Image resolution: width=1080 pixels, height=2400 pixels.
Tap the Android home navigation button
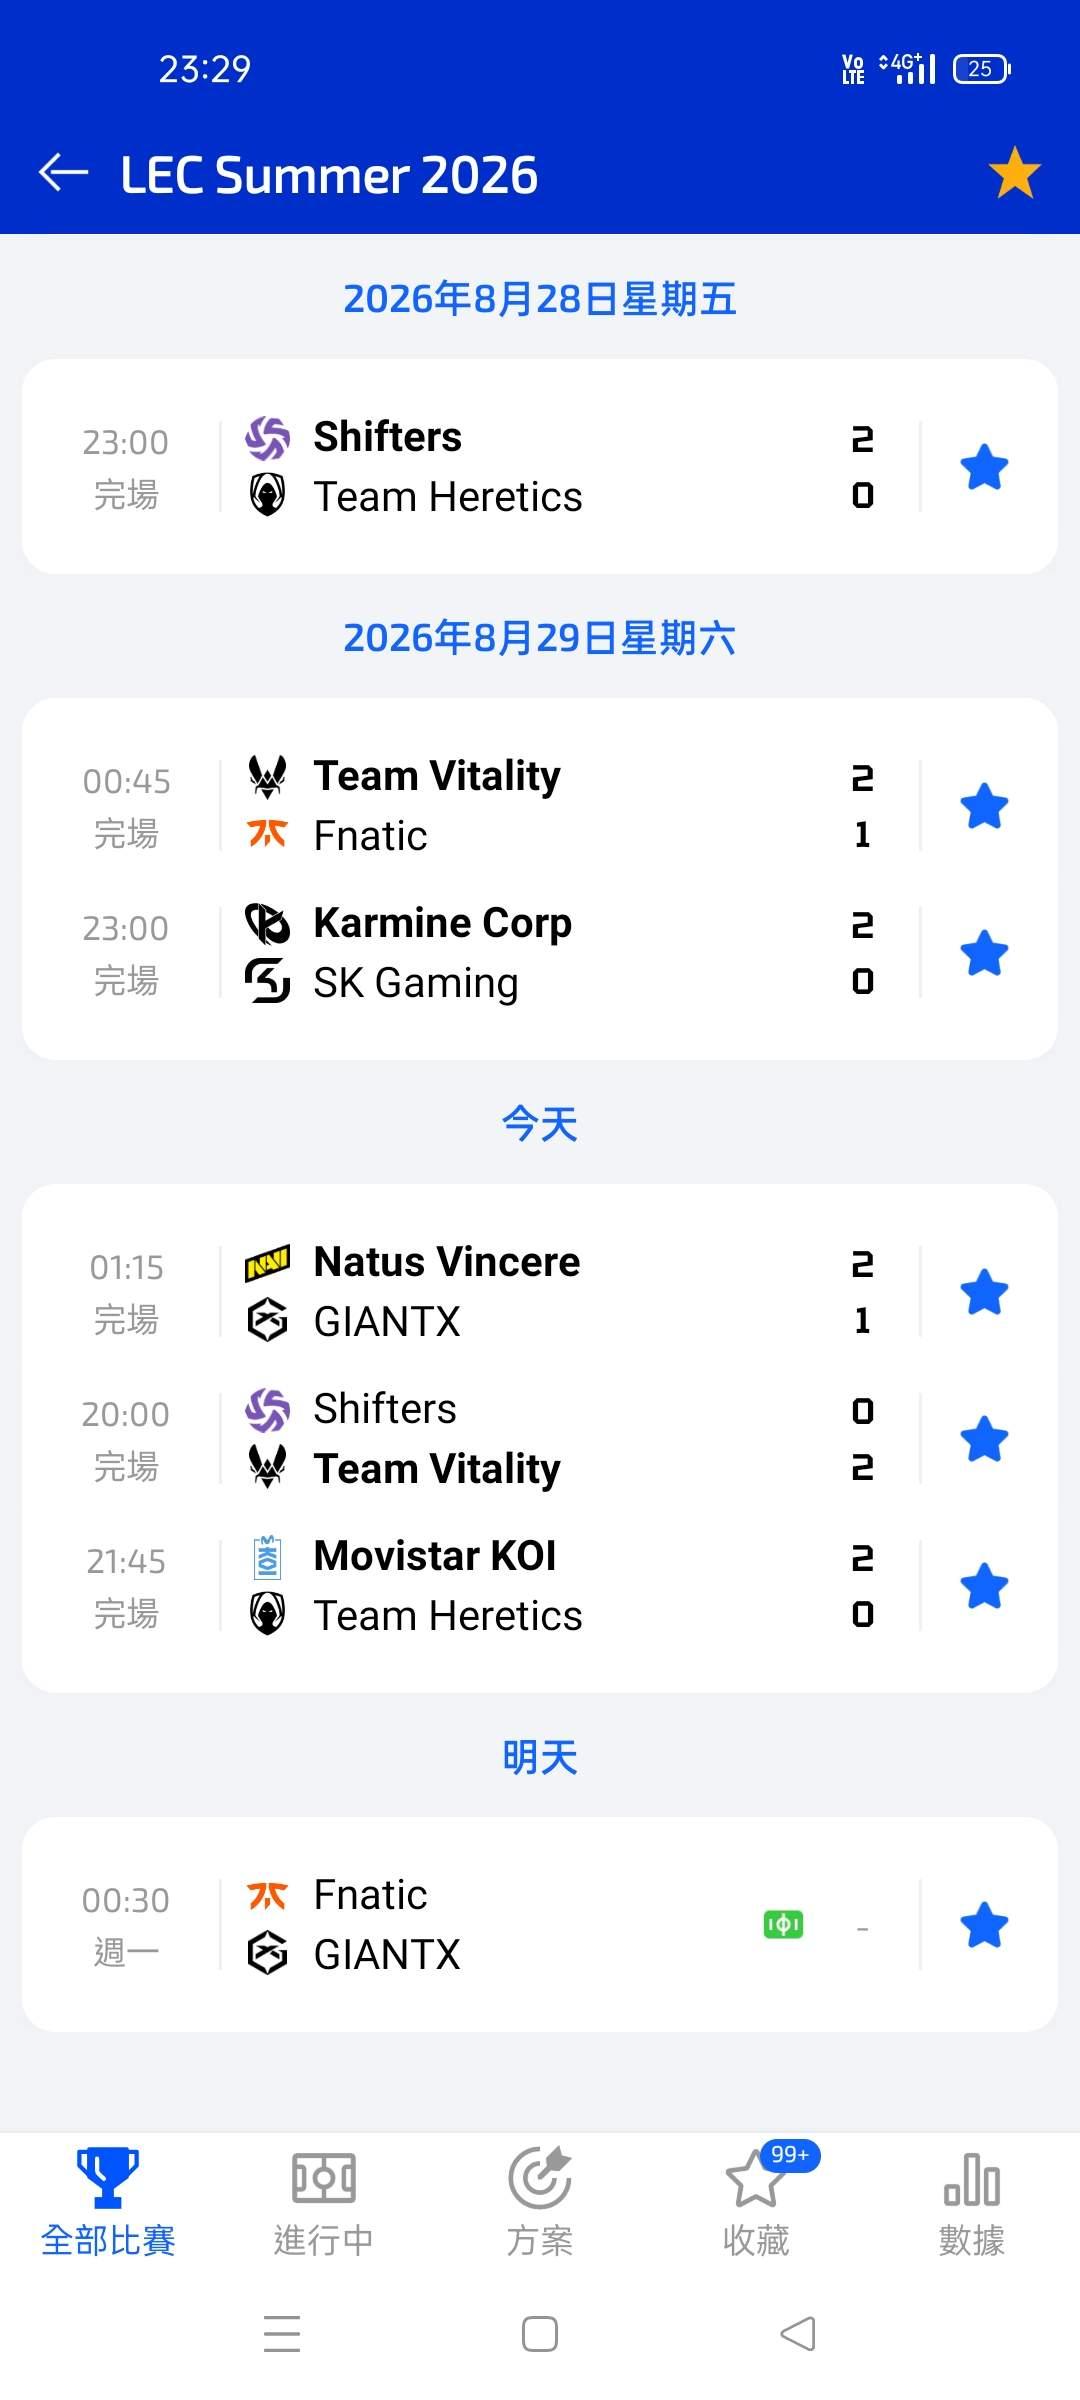point(540,2335)
